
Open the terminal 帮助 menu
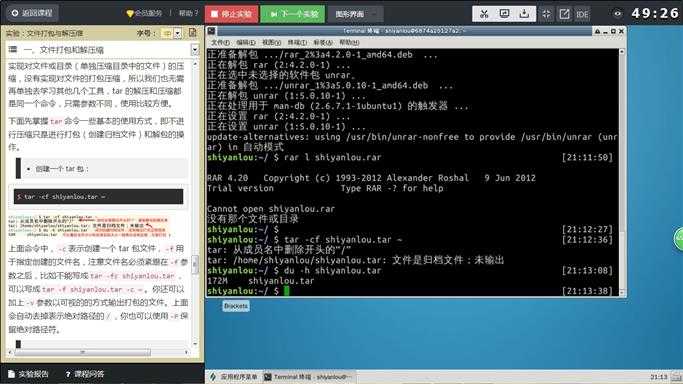click(x=349, y=42)
